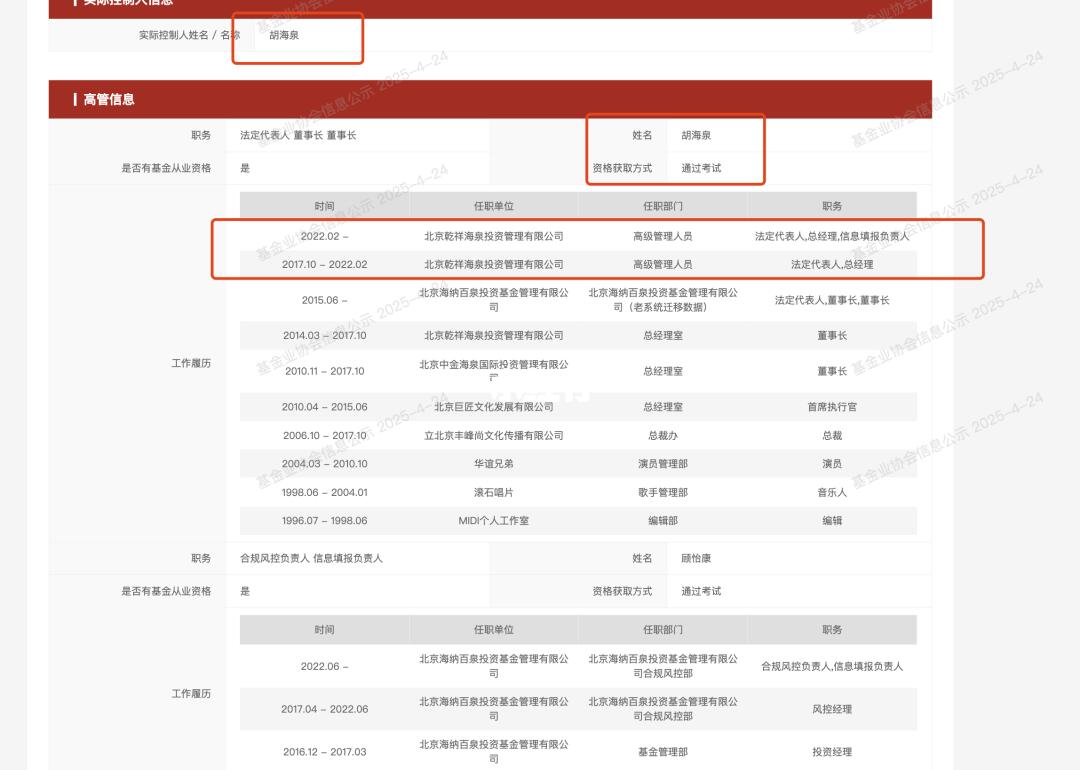Screen dimensions: 1080x770
Task: Click the department "总裁办"
Action: click(x=663, y=436)
